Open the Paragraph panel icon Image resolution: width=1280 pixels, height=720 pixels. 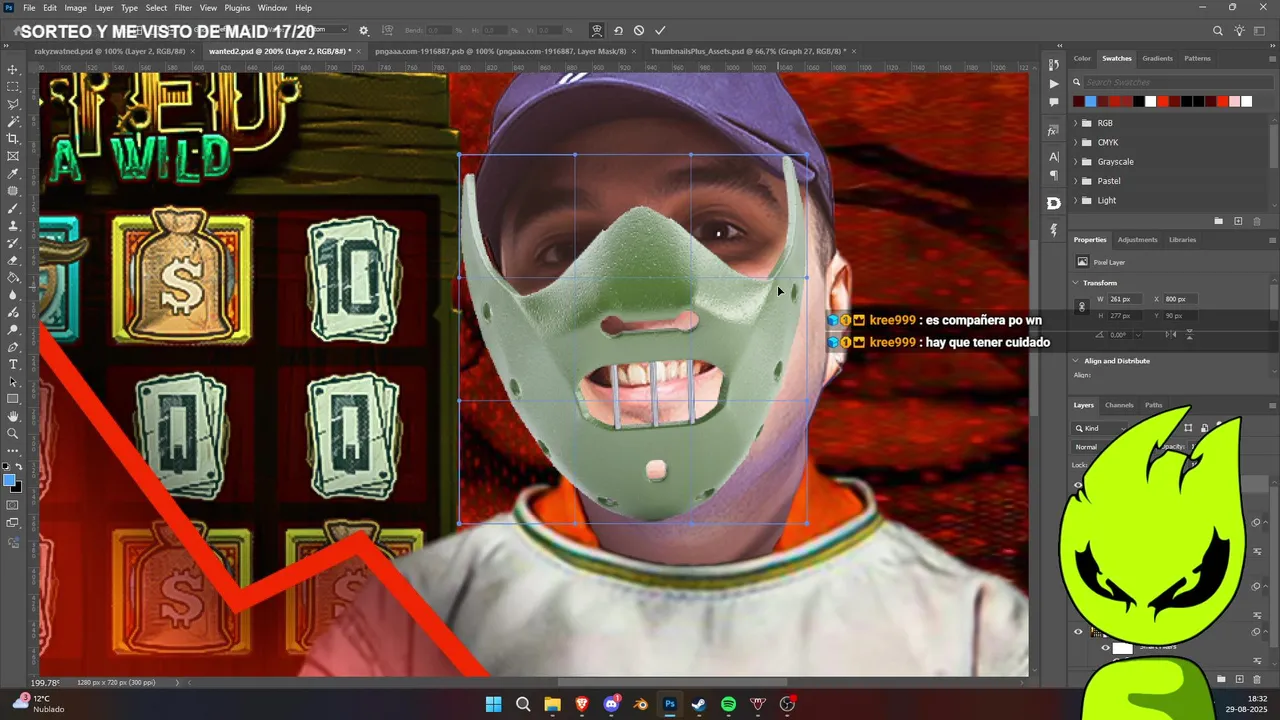(1053, 175)
